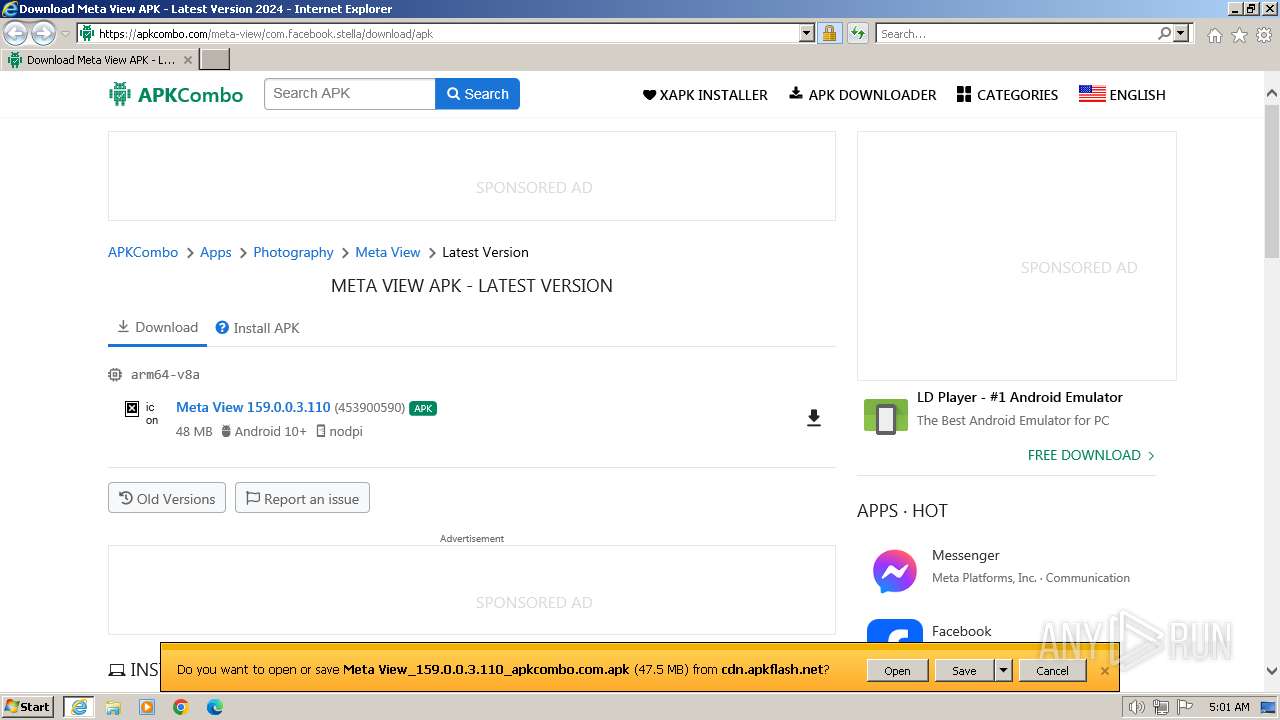Click the APKCombo breadcrumb link

click(x=143, y=252)
